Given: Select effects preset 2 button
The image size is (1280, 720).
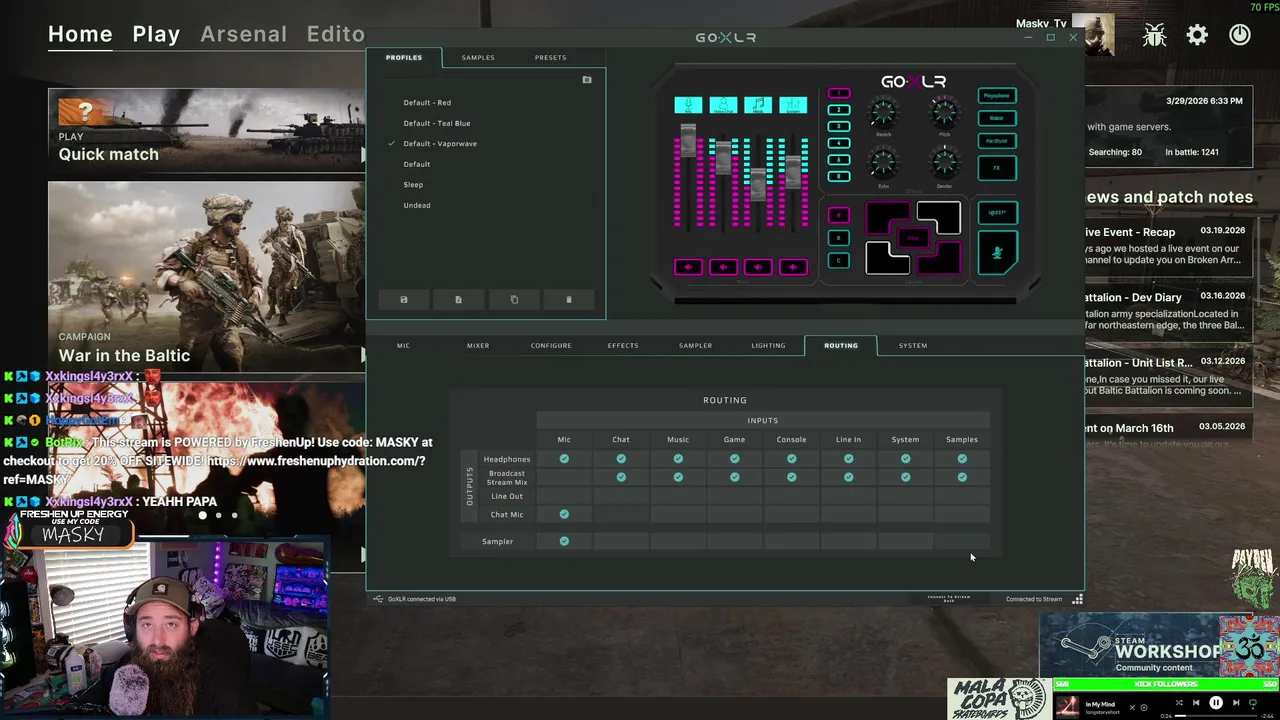Looking at the screenshot, I should tap(839, 110).
